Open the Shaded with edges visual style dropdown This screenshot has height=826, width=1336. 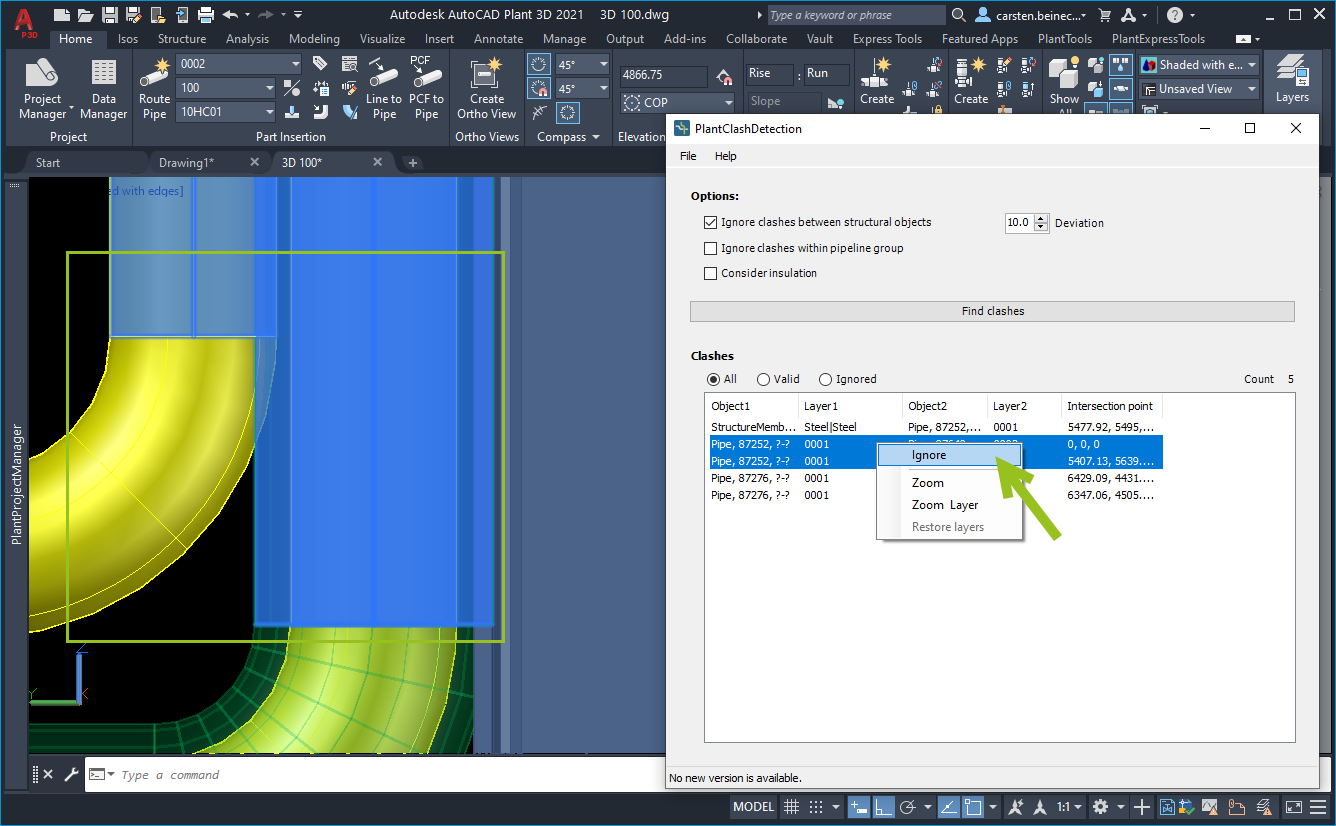(x=1251, y=64)
